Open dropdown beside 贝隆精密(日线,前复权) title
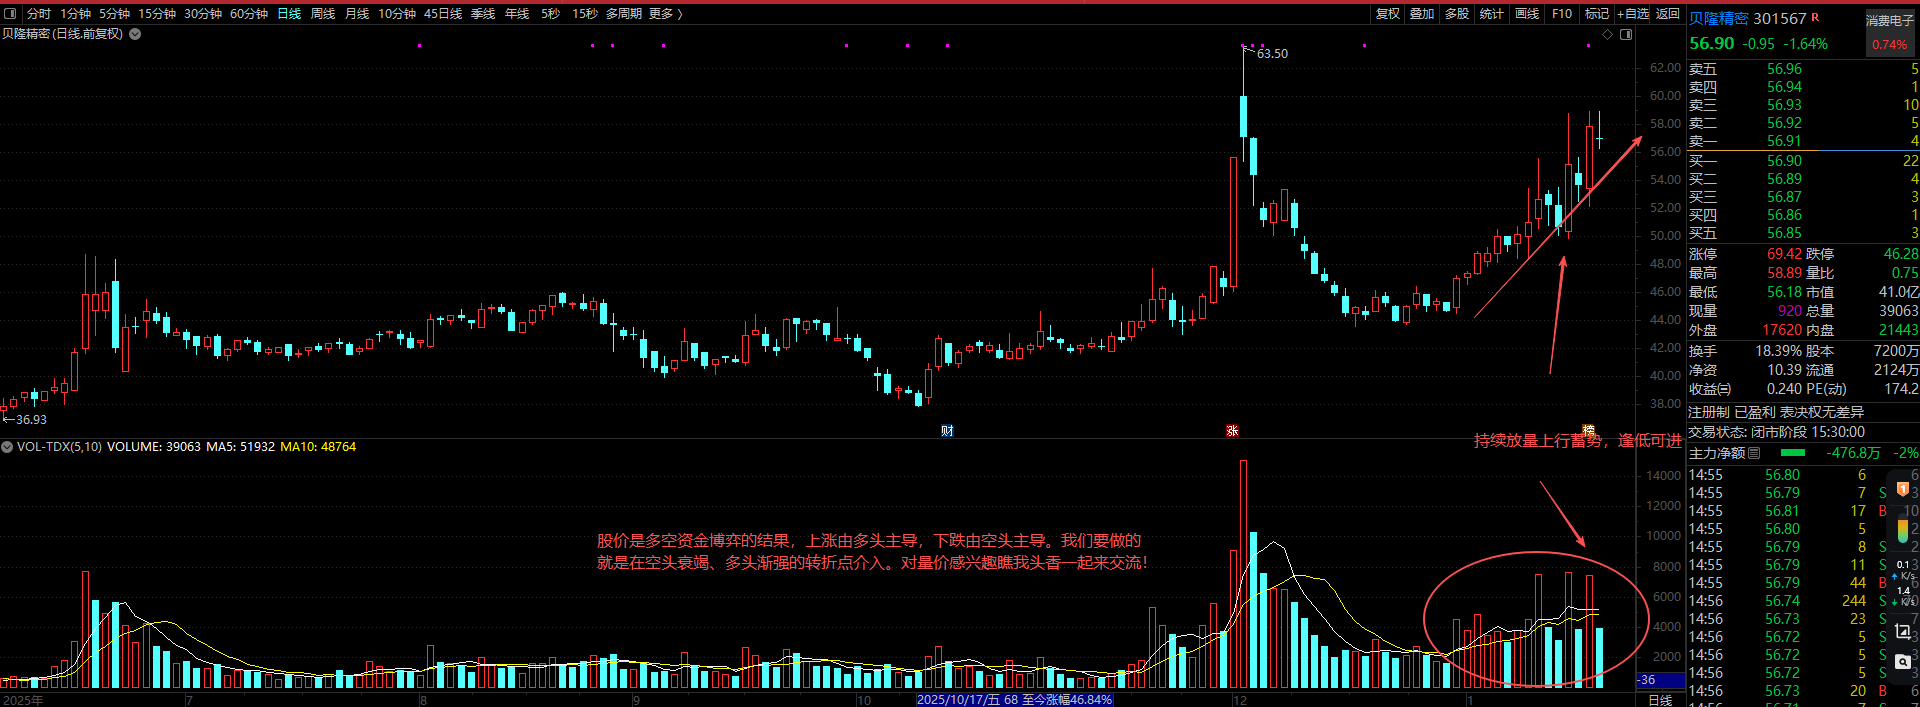Screen dimensions: 1920x707 (135, 34)
